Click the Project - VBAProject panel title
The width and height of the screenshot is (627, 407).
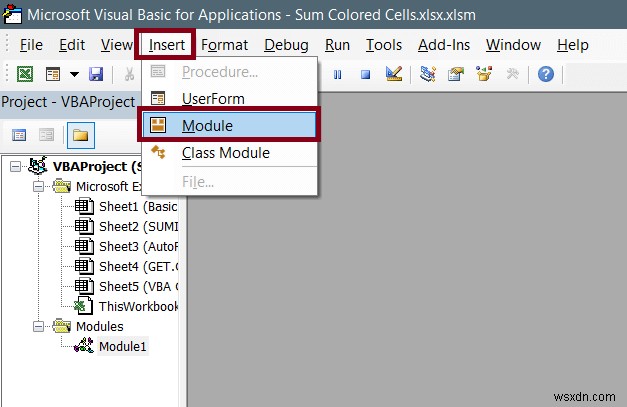(68, 102)
